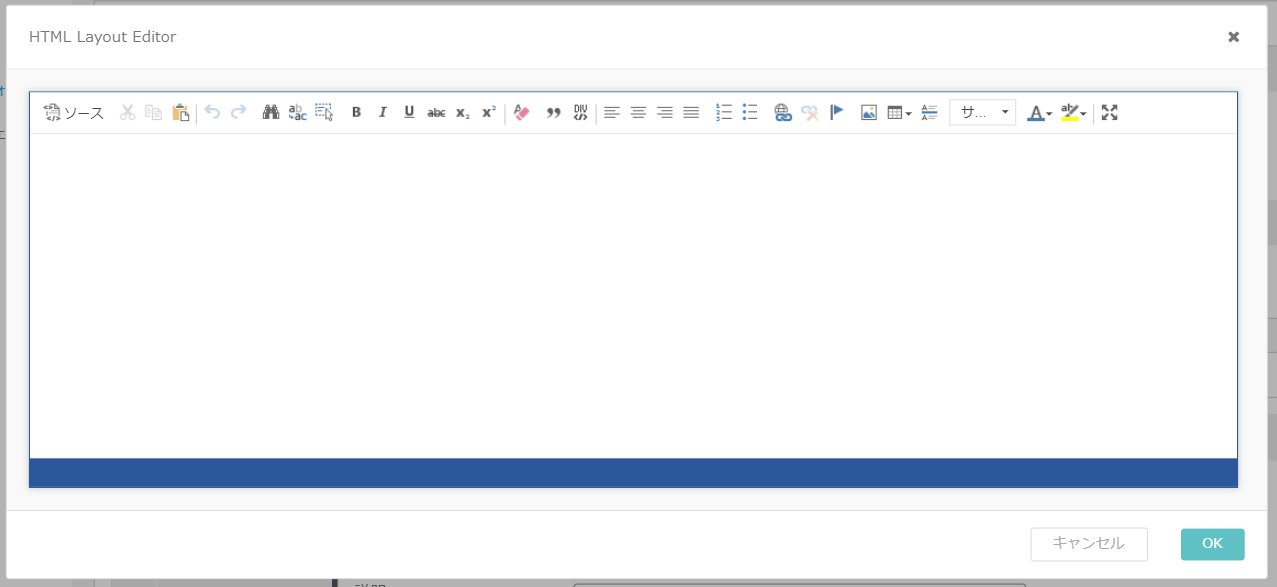
Task: Close the HTML Layout Editor dialog
Action: [1234, 37]
